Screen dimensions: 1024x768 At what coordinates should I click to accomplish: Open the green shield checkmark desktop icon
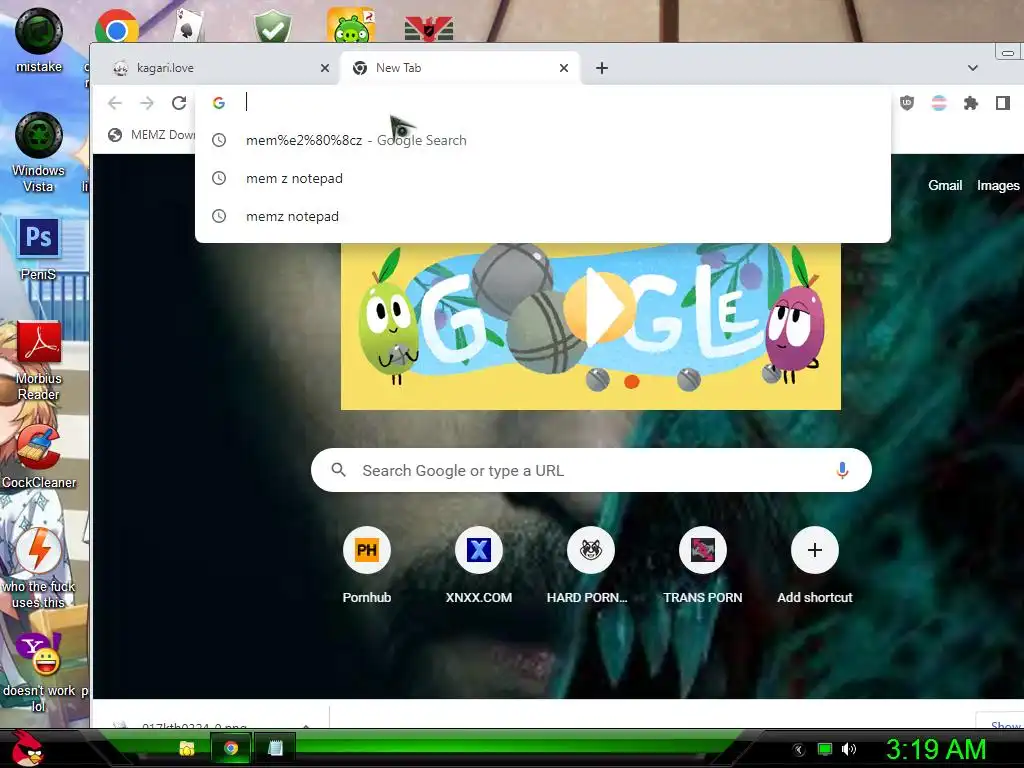[273, 27]
